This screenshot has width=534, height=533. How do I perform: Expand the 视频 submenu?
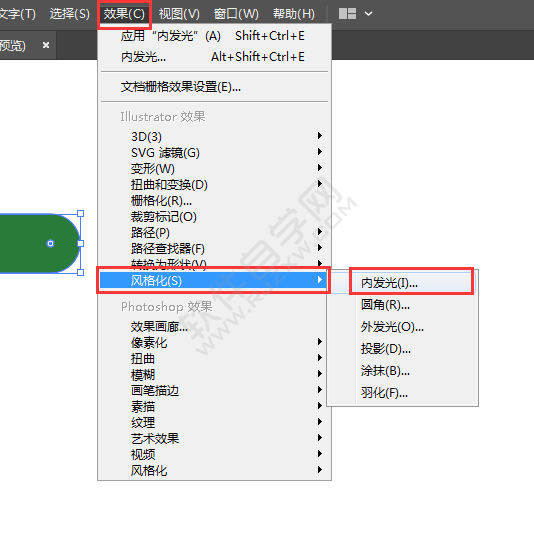tap(215, 454)
